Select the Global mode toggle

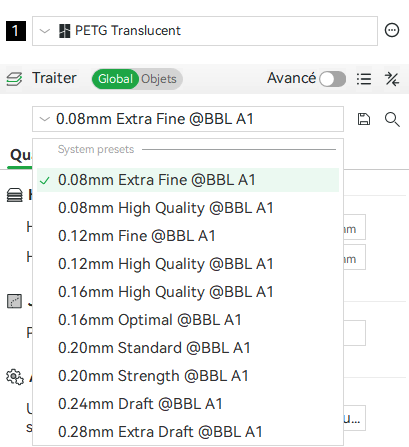pyautogui.click(x=115, y=79)
